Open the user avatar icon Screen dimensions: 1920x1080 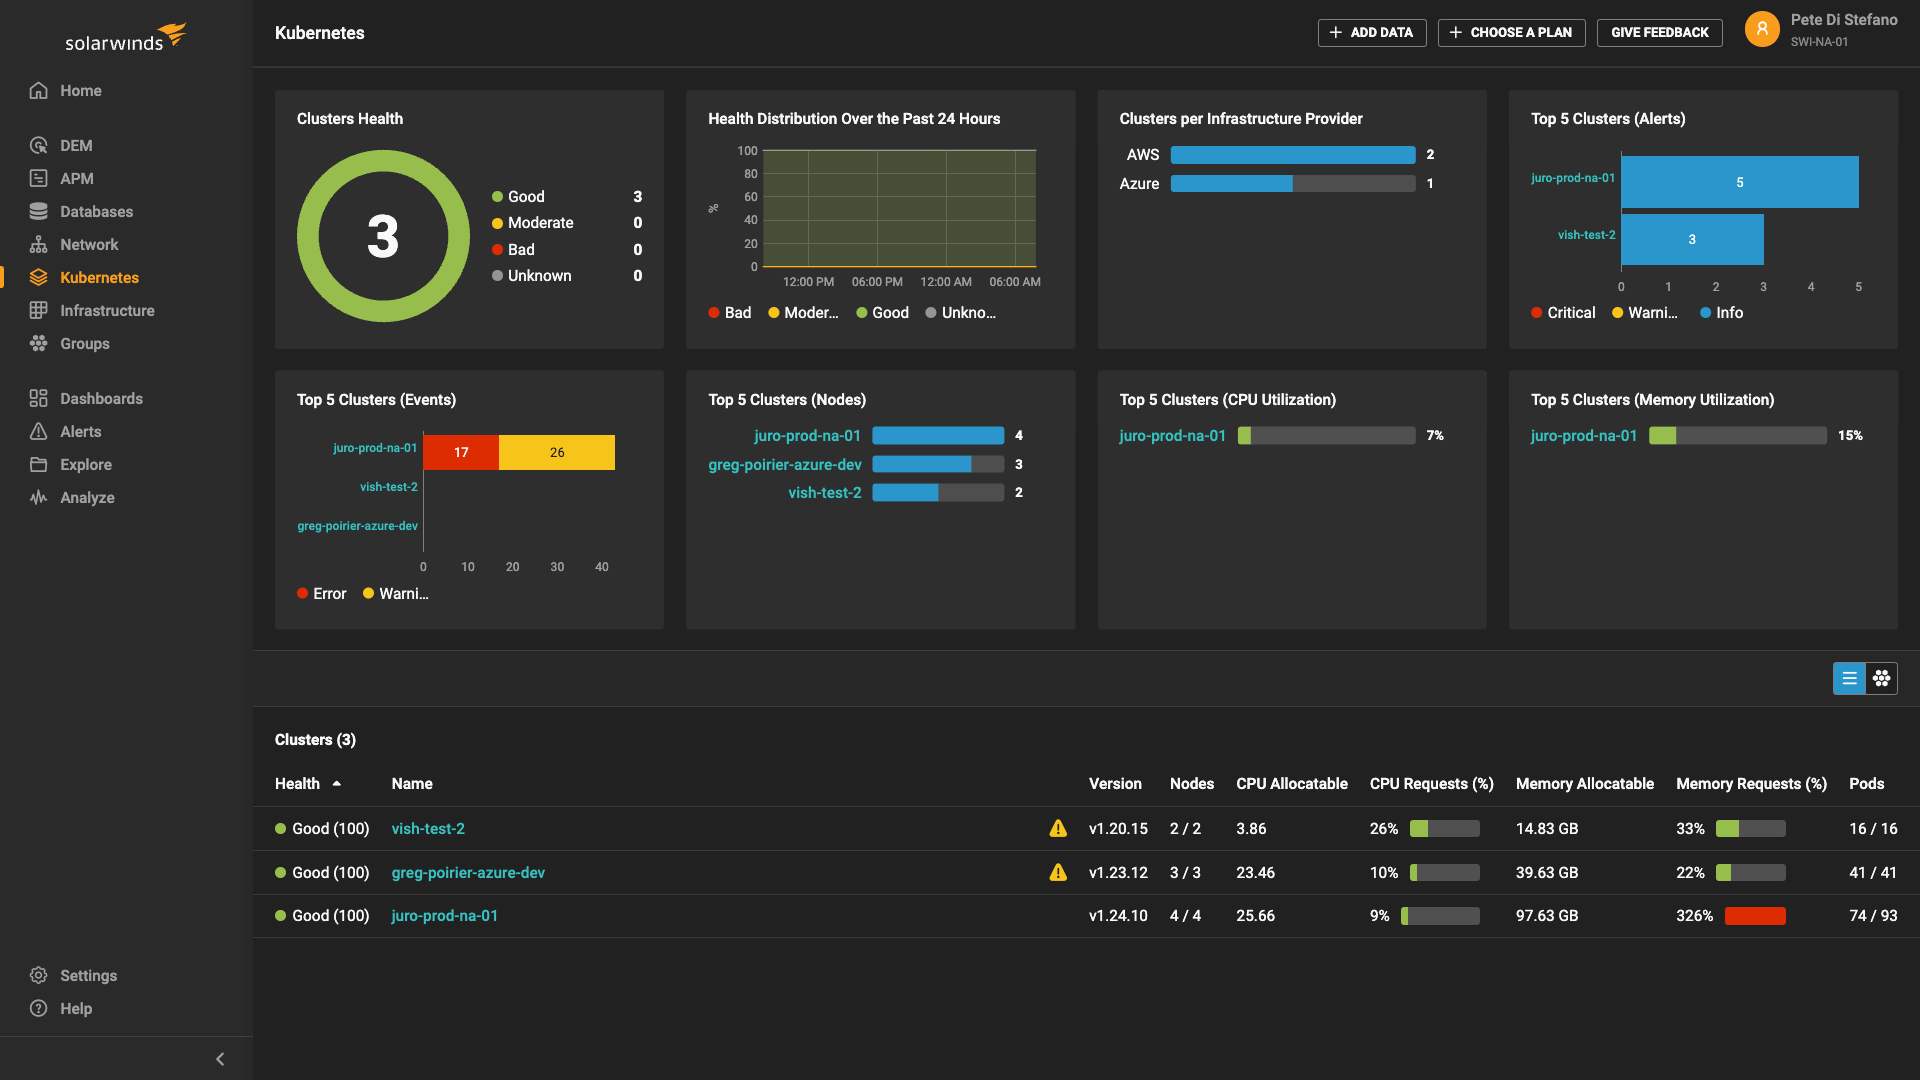[x=1762, y=30]
